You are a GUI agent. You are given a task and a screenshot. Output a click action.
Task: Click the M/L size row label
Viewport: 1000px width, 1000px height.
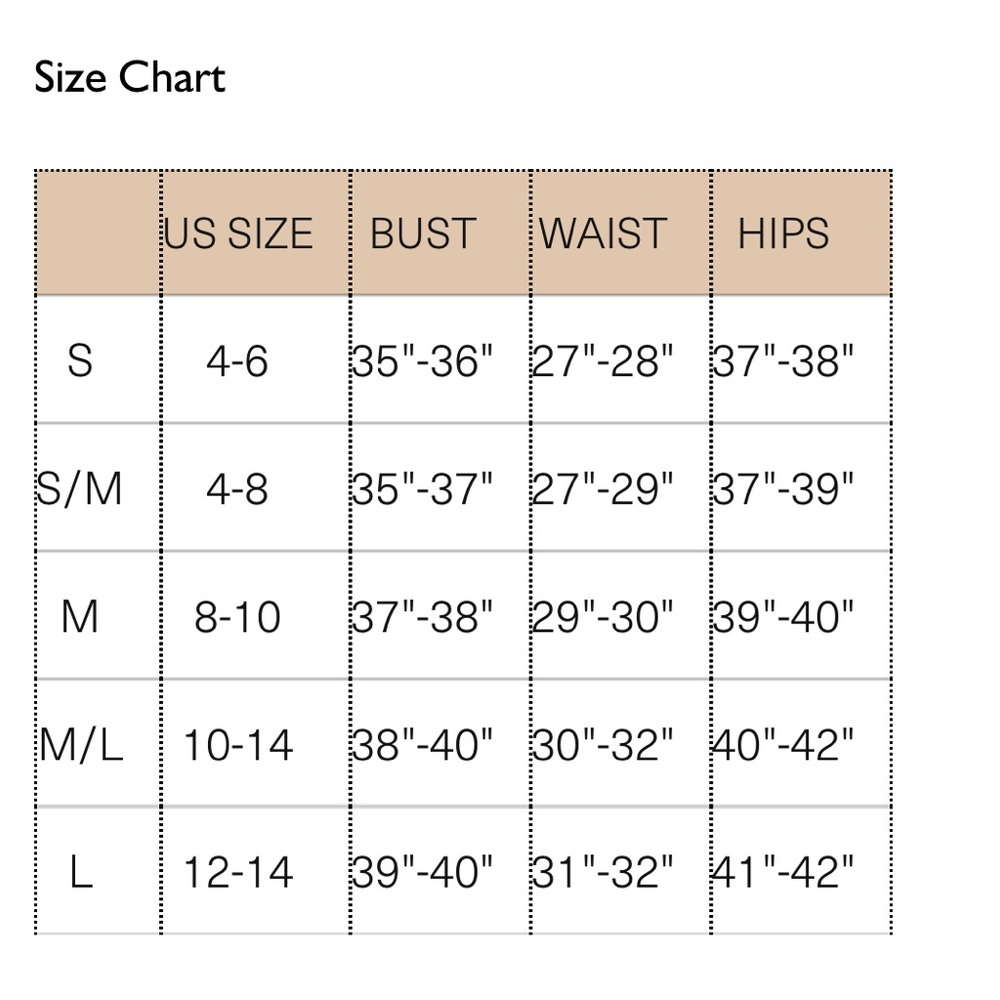[x=80, y=744]
